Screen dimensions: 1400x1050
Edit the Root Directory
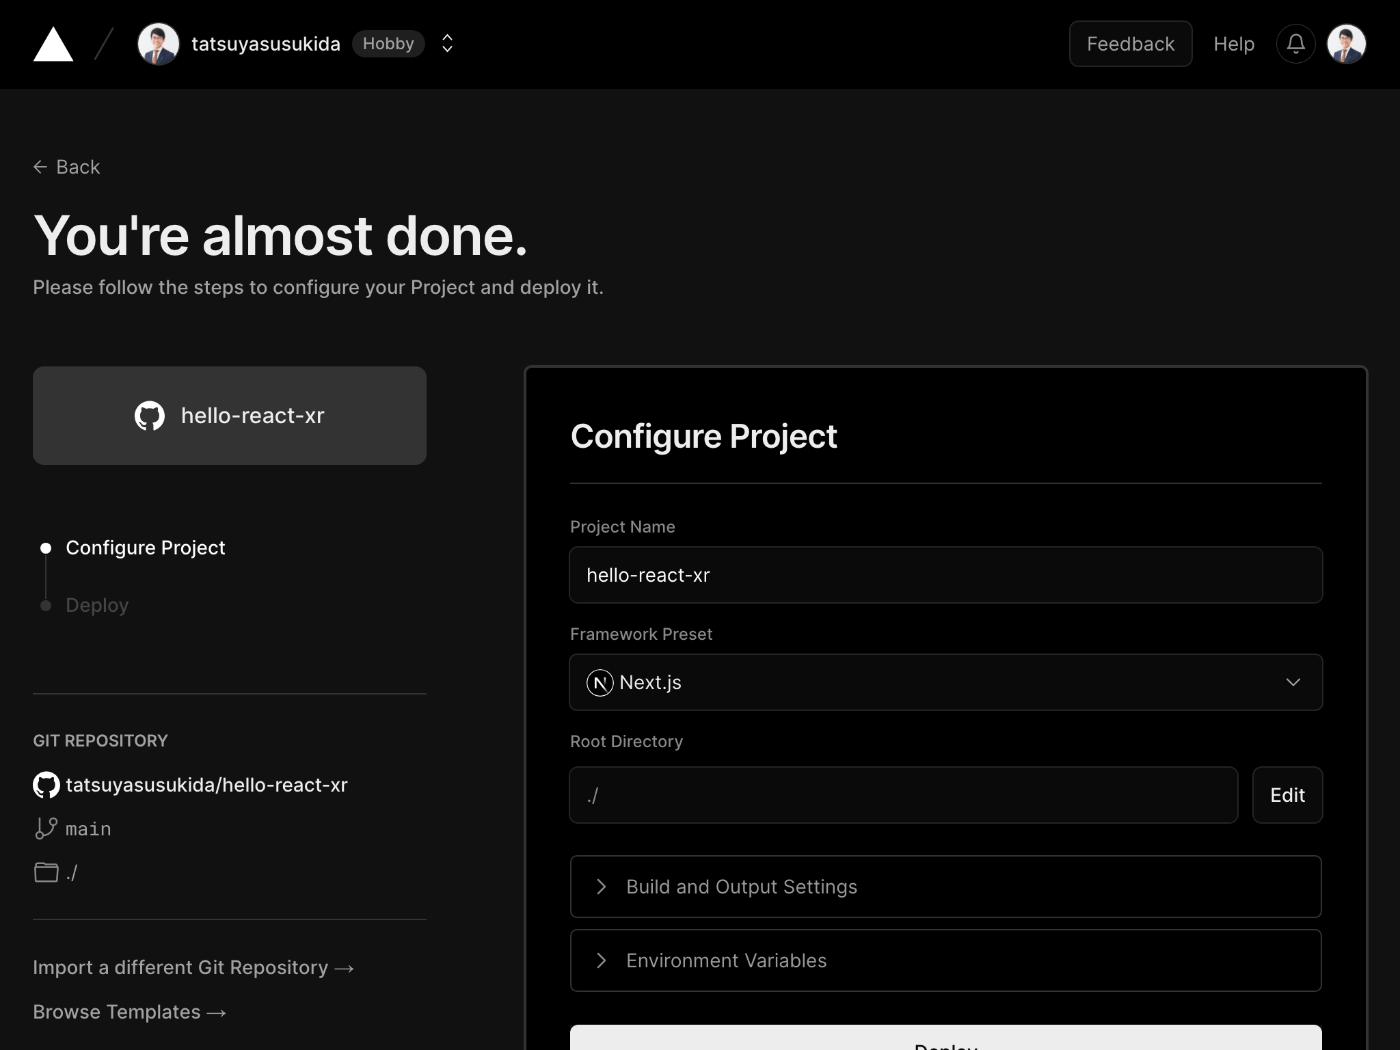point(1288,795)
